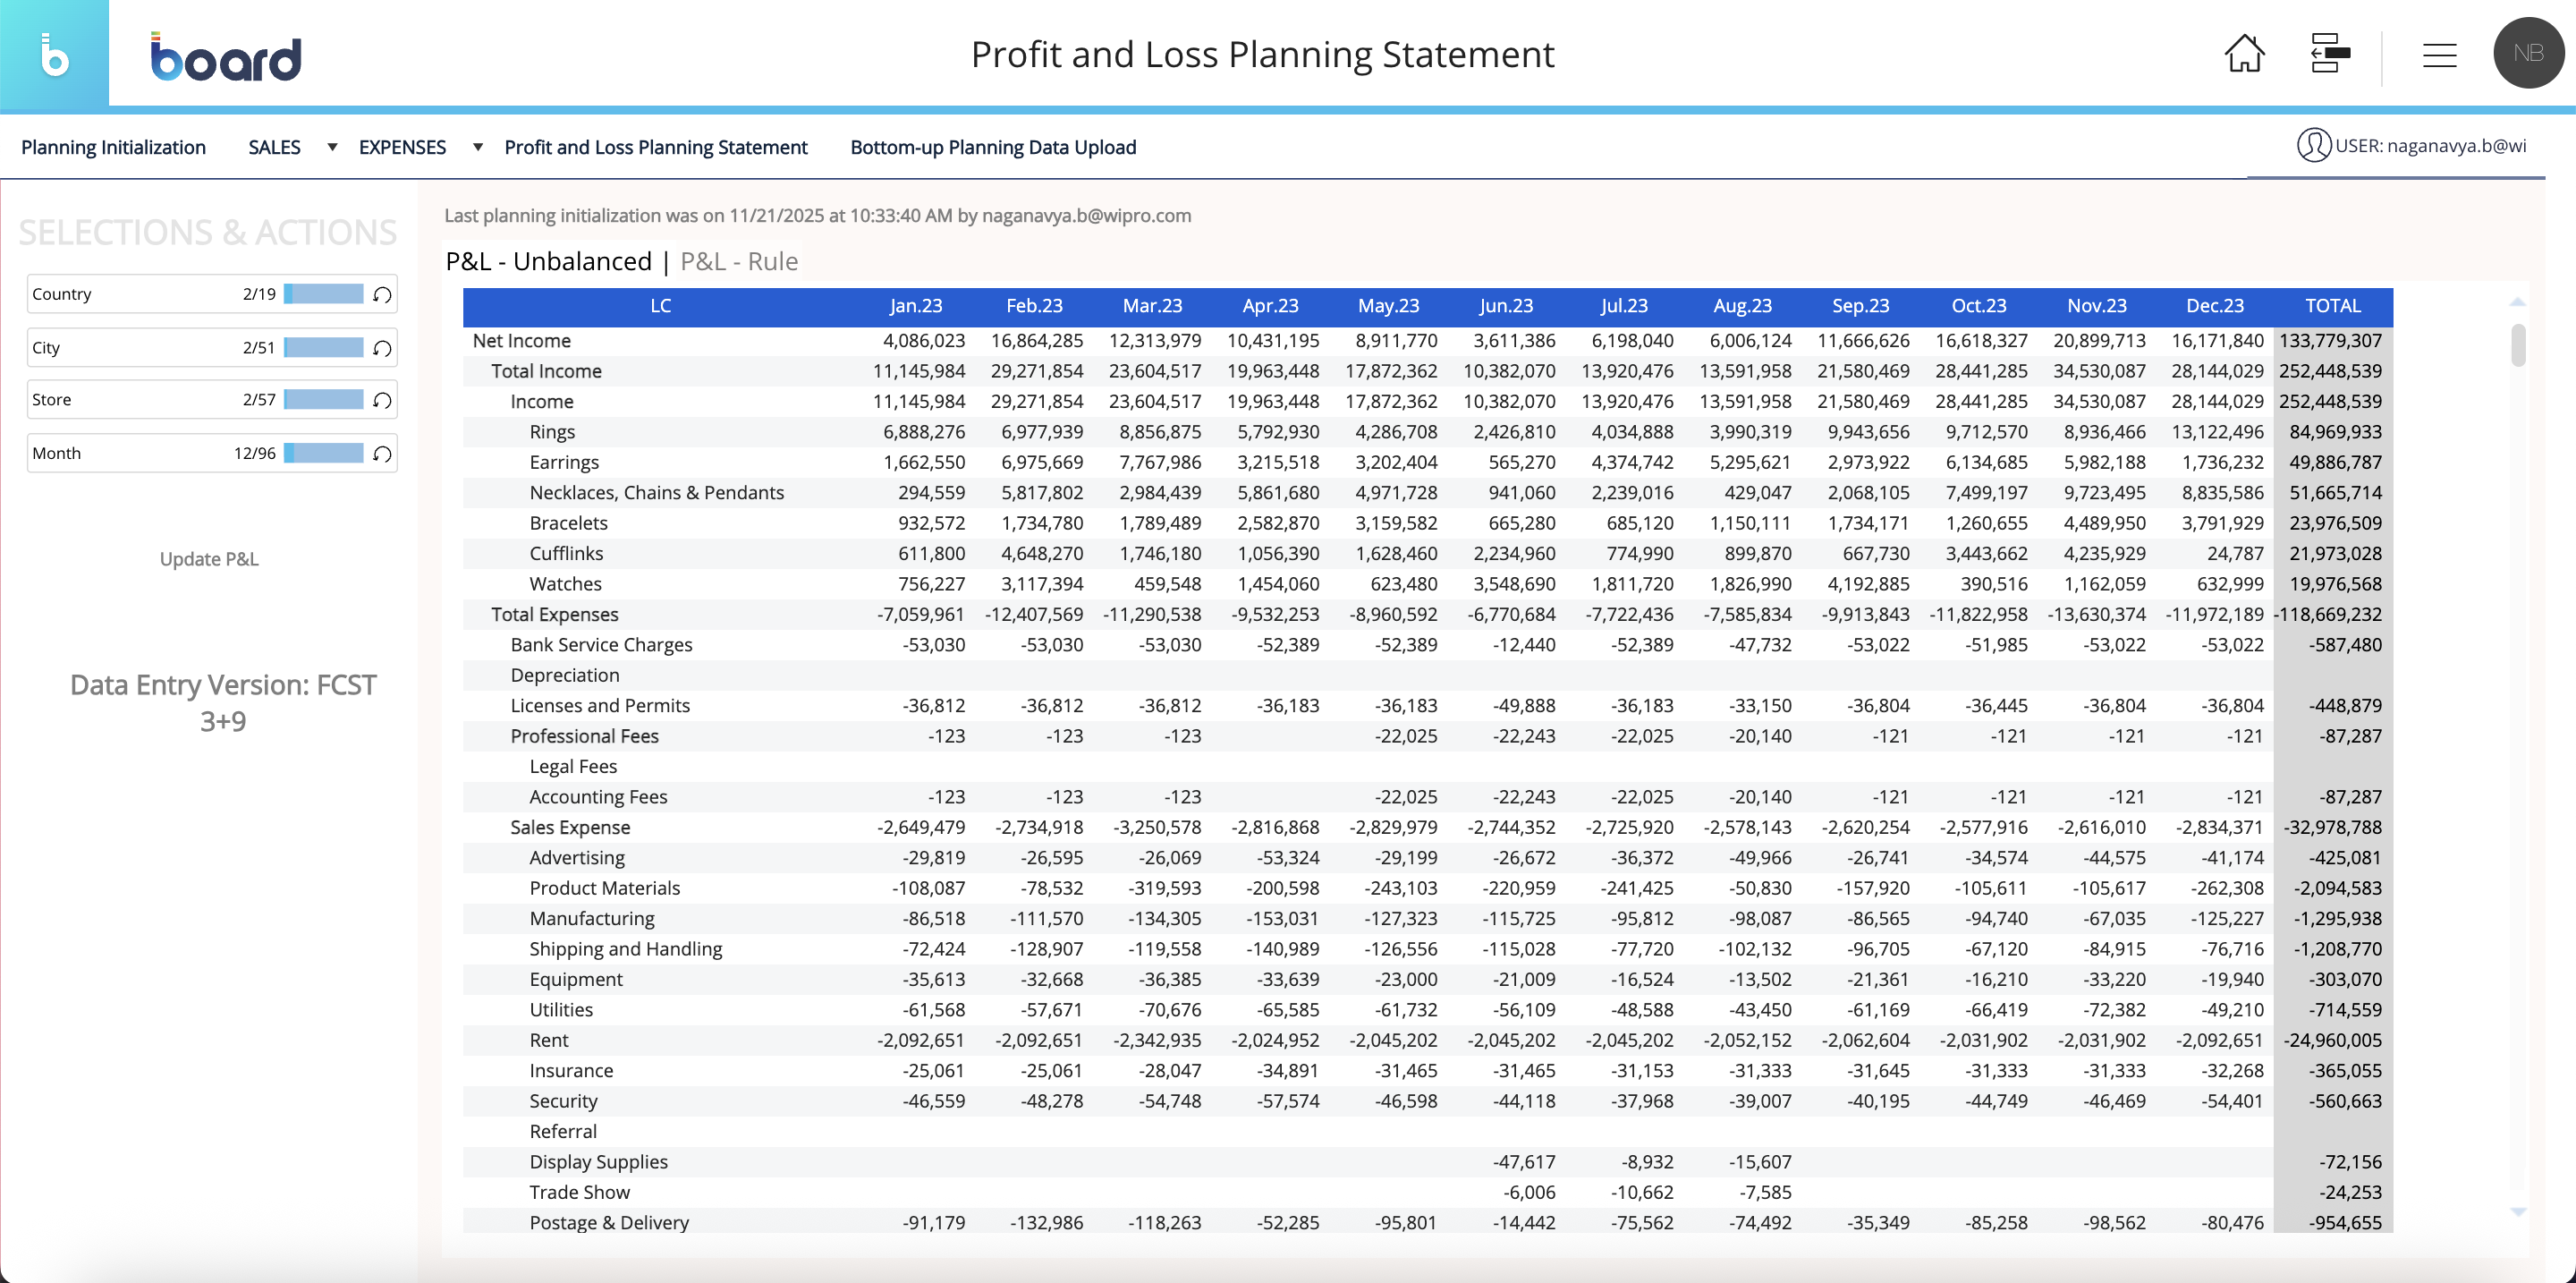Open Planning Initialization menu item
This screenshot has width=2576, height=1283.
coord(113,148)
